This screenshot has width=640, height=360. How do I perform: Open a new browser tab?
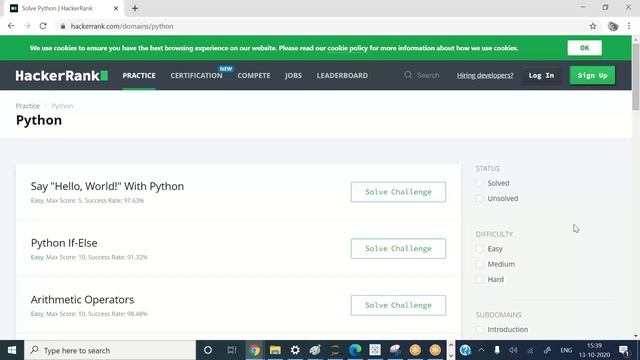135,8
